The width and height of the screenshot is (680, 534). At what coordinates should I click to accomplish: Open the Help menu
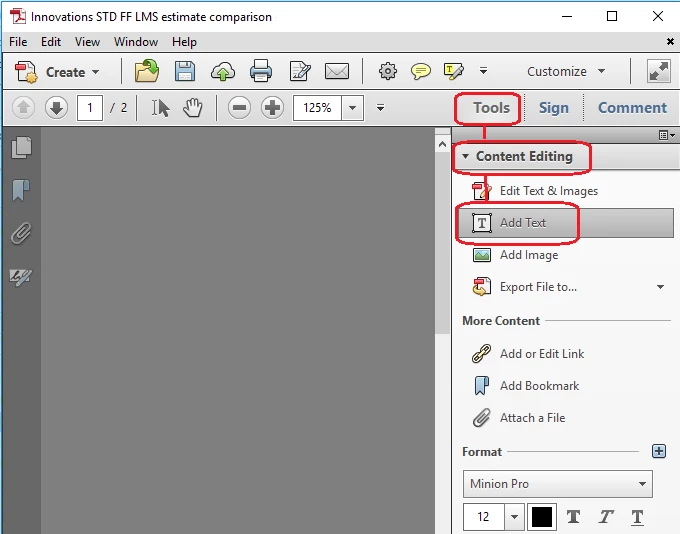coord(184,42)
